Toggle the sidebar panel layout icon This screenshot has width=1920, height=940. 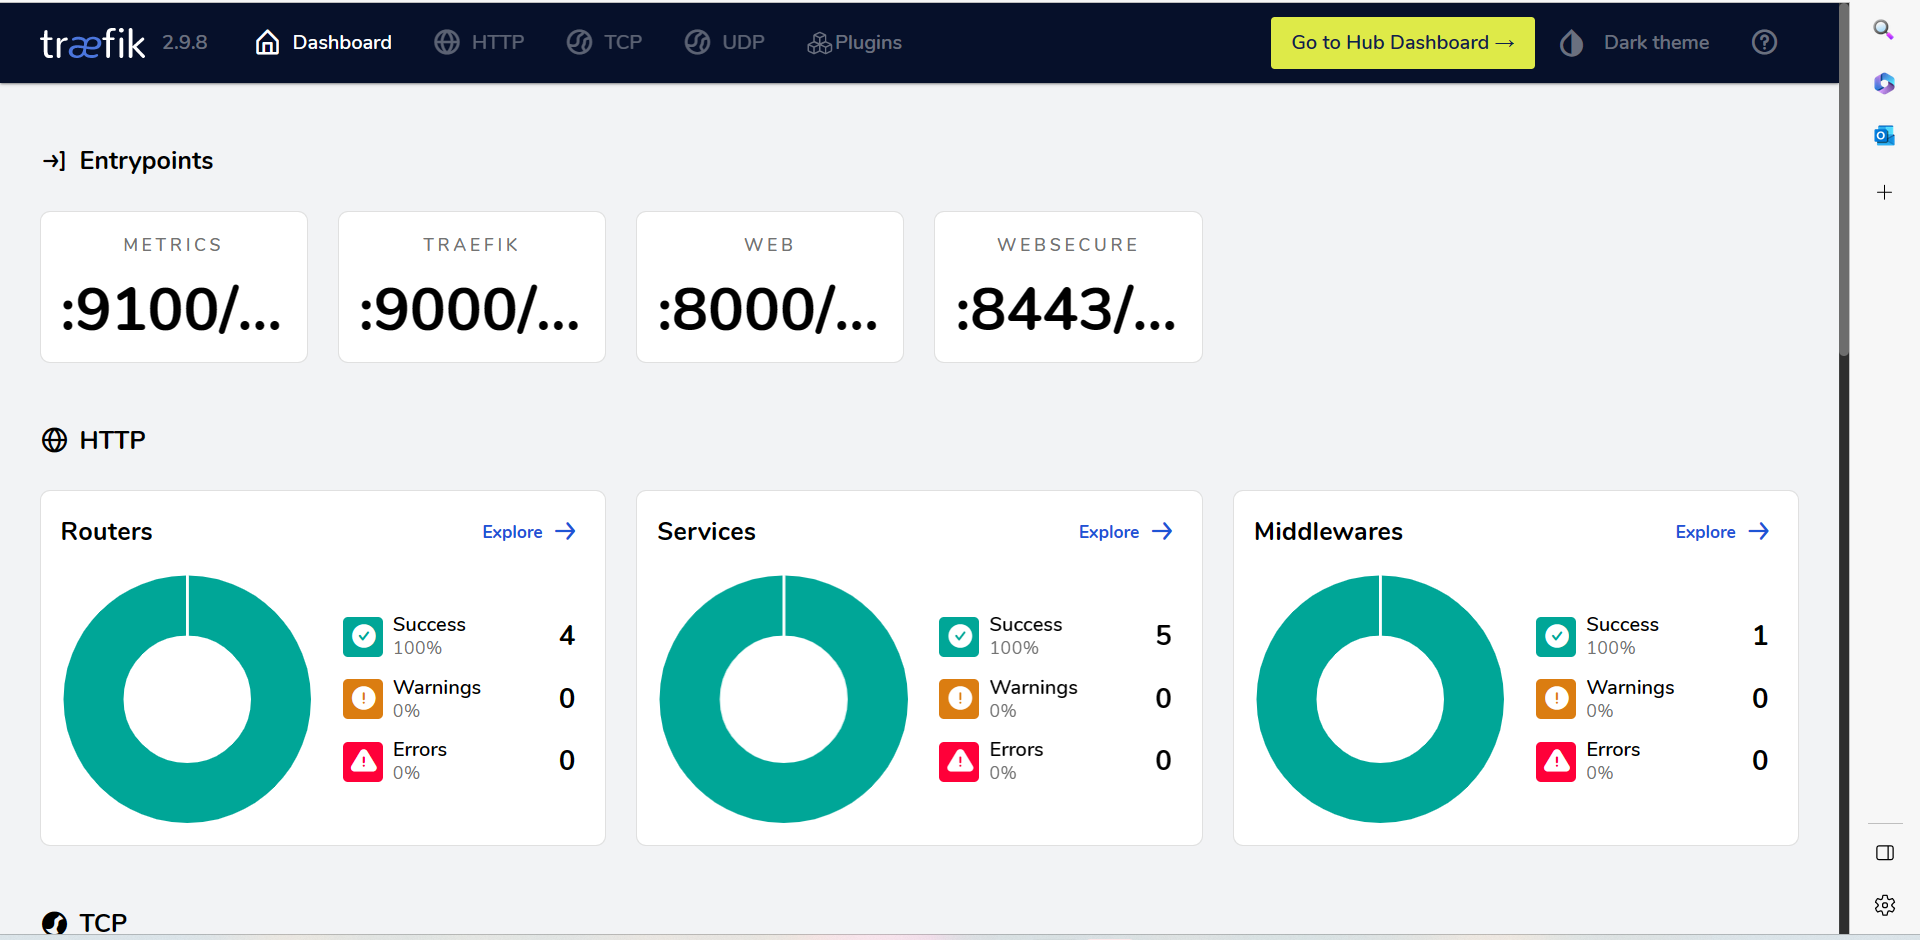click(1885, 853)
